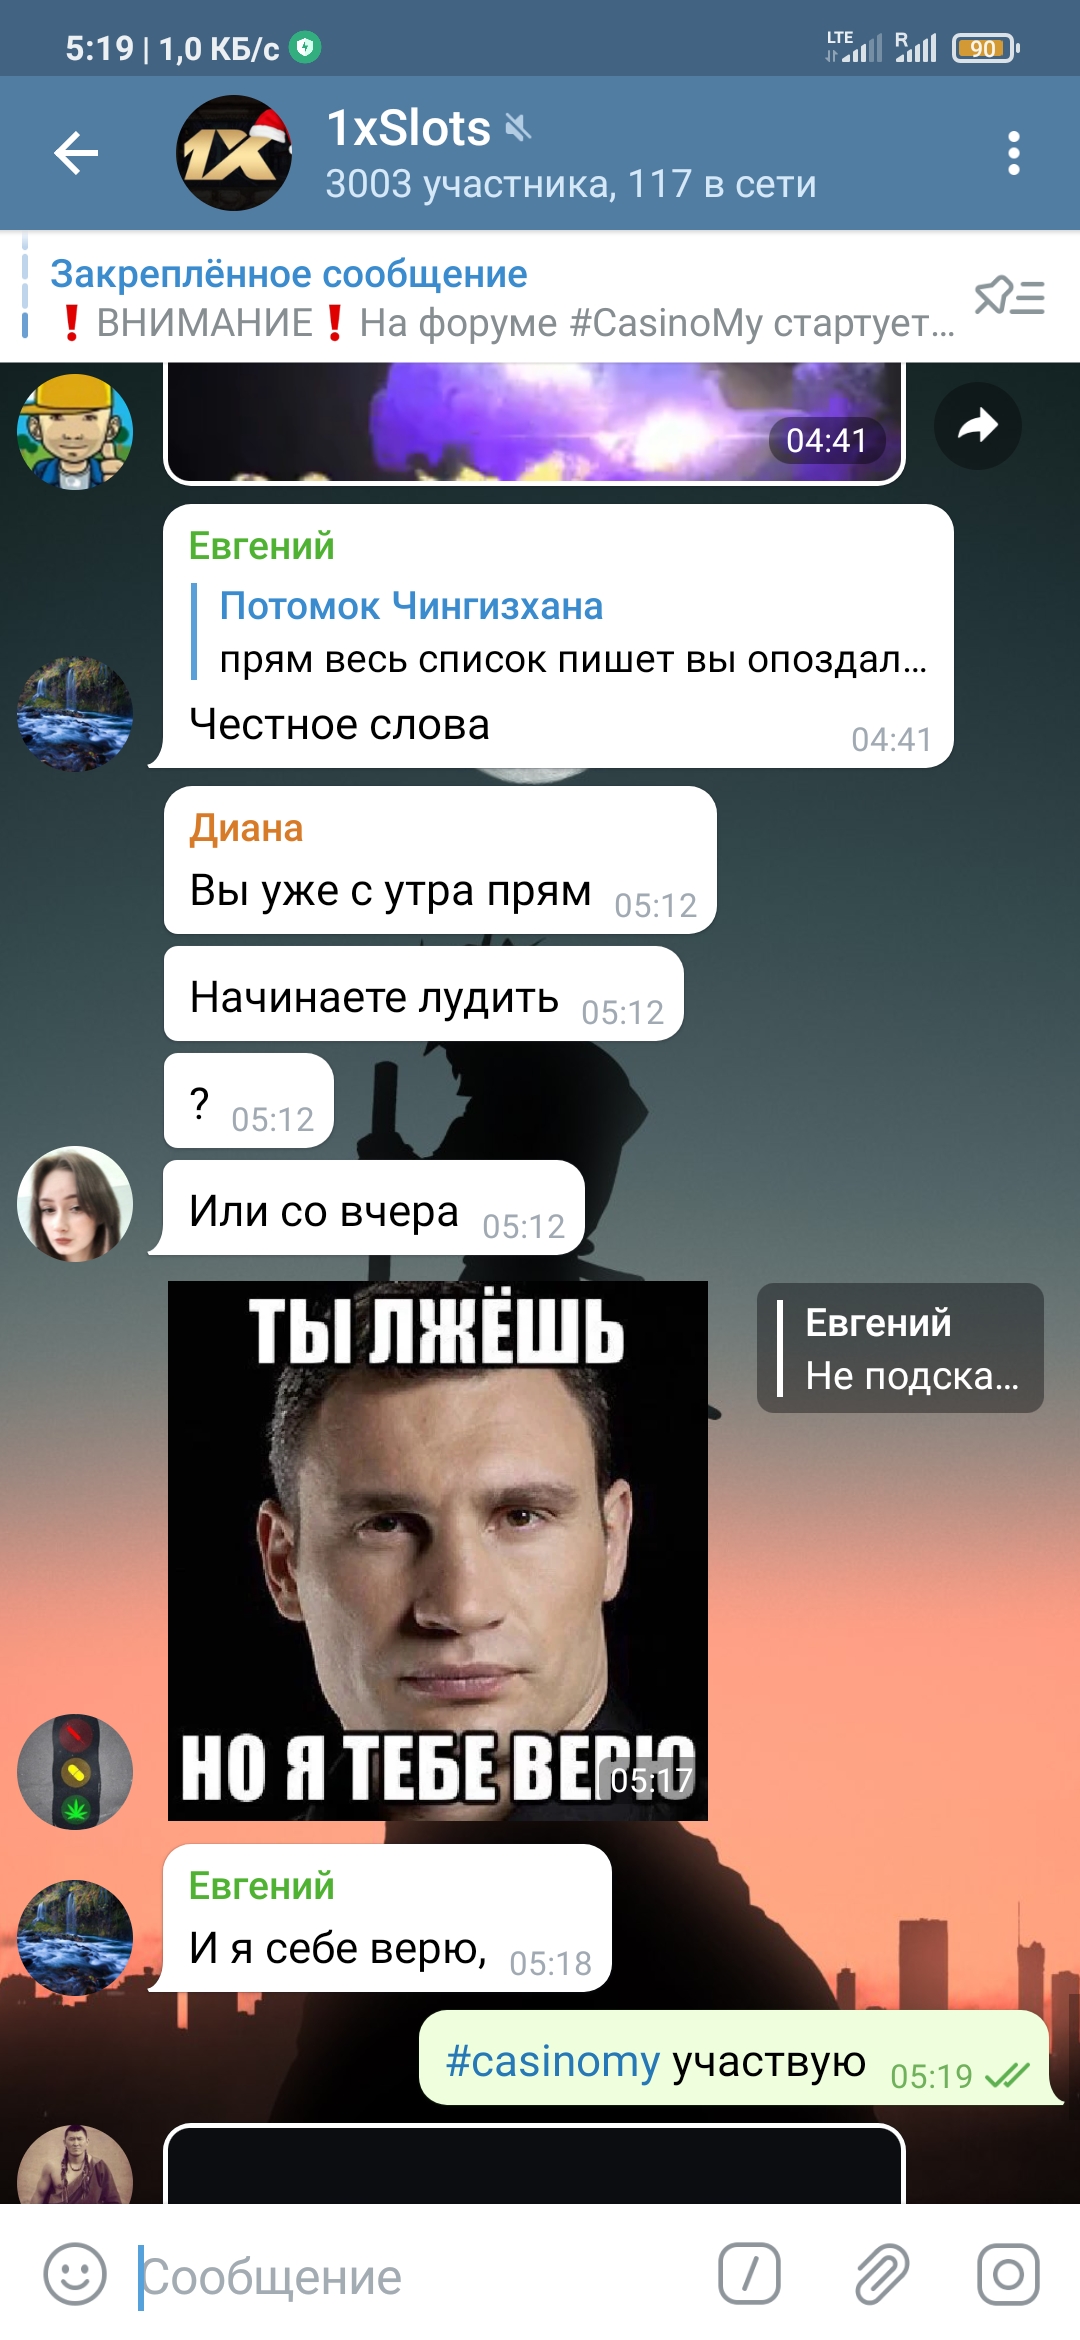Screen dimensions: 1080x2340
Task: Open the camera icon in message bar
Action: [x=1008, y=2274]
